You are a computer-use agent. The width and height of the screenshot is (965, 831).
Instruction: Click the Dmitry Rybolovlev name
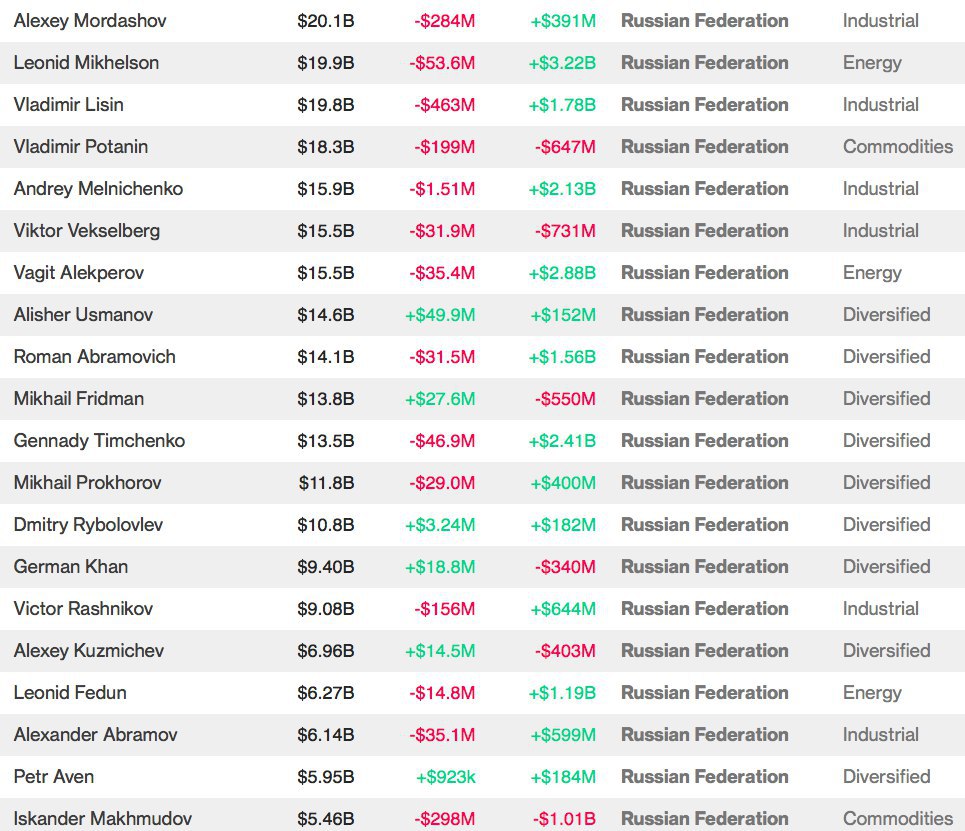[88, 524]
